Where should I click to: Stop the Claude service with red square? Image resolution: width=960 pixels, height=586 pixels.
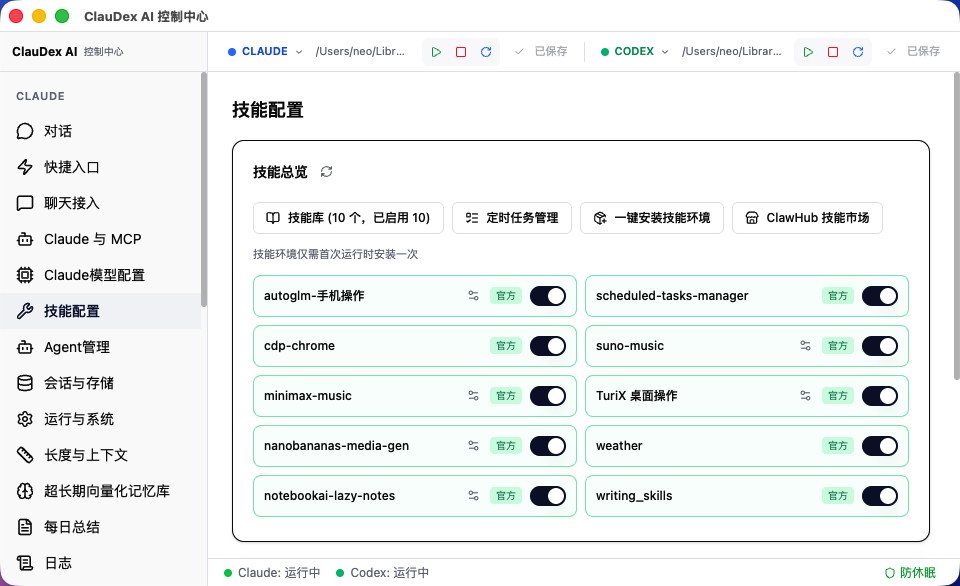click(461, 52)
